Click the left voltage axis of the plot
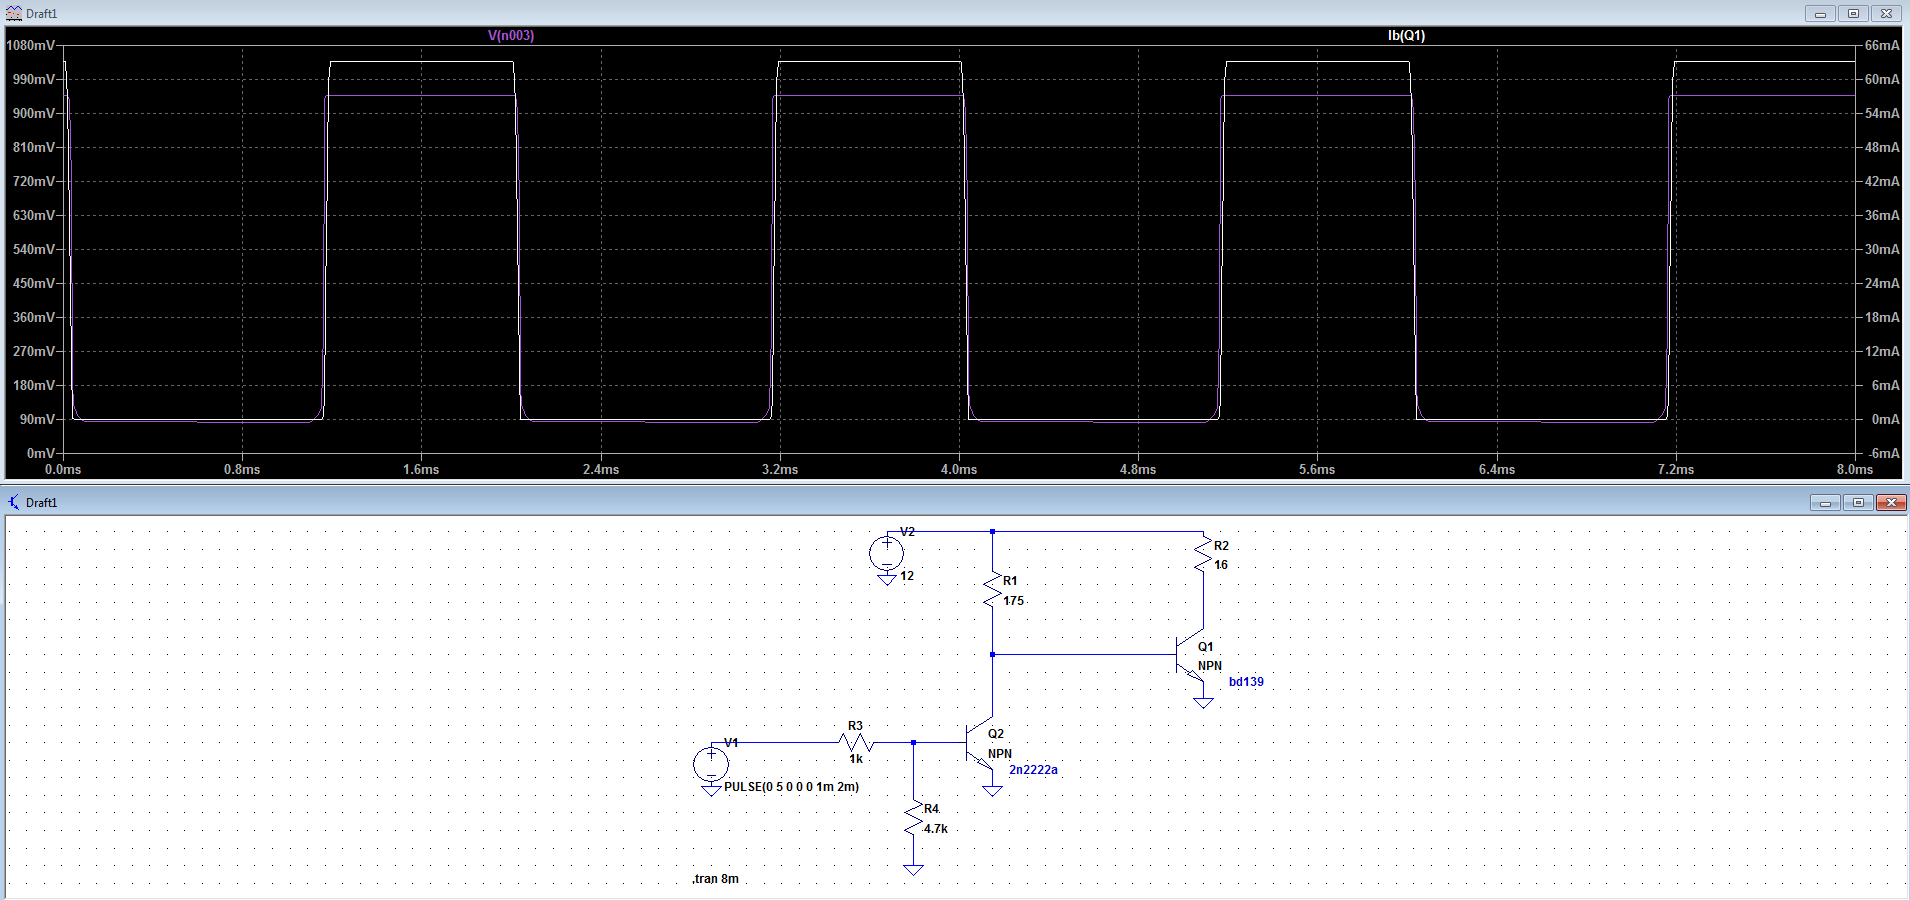 click(33, 250)
